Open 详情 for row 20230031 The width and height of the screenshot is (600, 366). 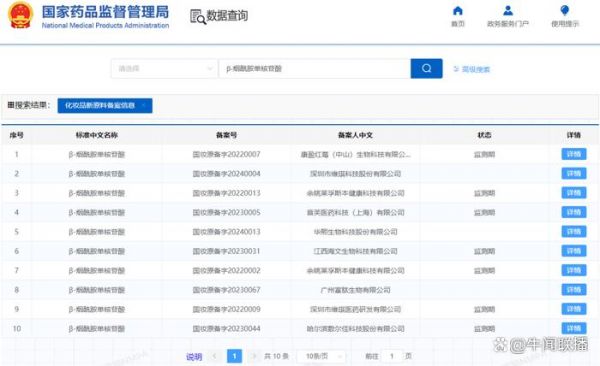pyautogui.click(x=574, y=251)
